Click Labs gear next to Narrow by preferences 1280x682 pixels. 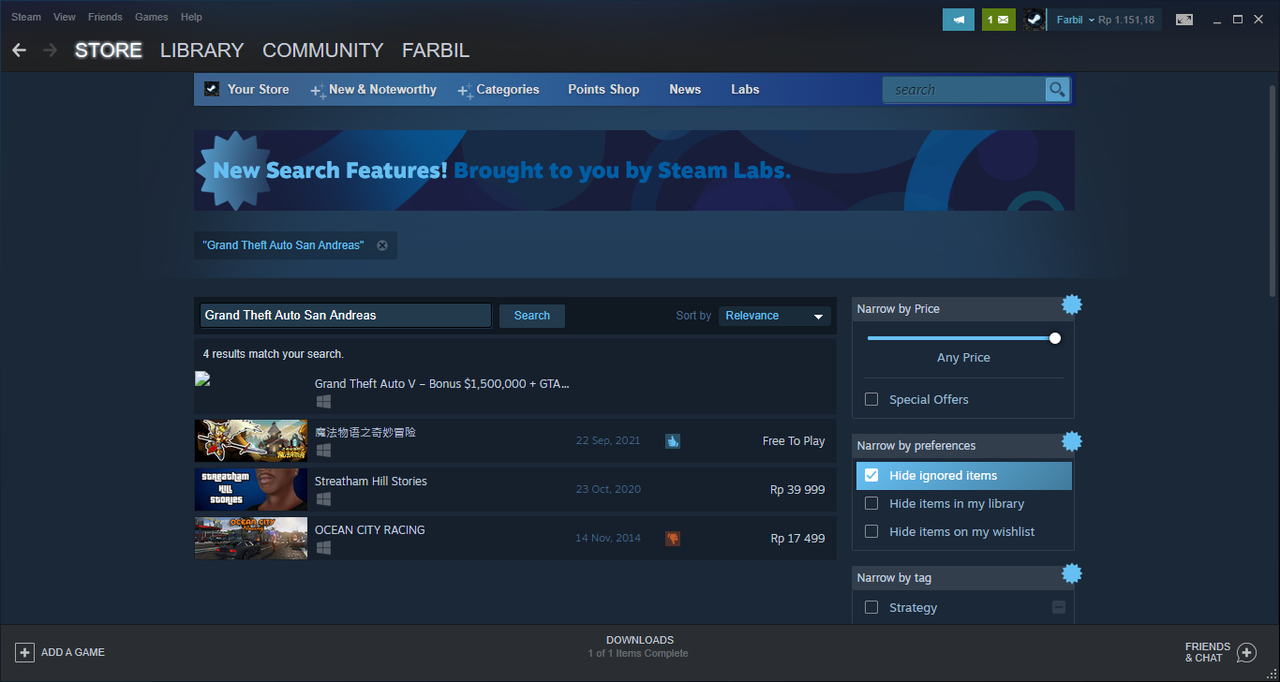pos(1071,441)
